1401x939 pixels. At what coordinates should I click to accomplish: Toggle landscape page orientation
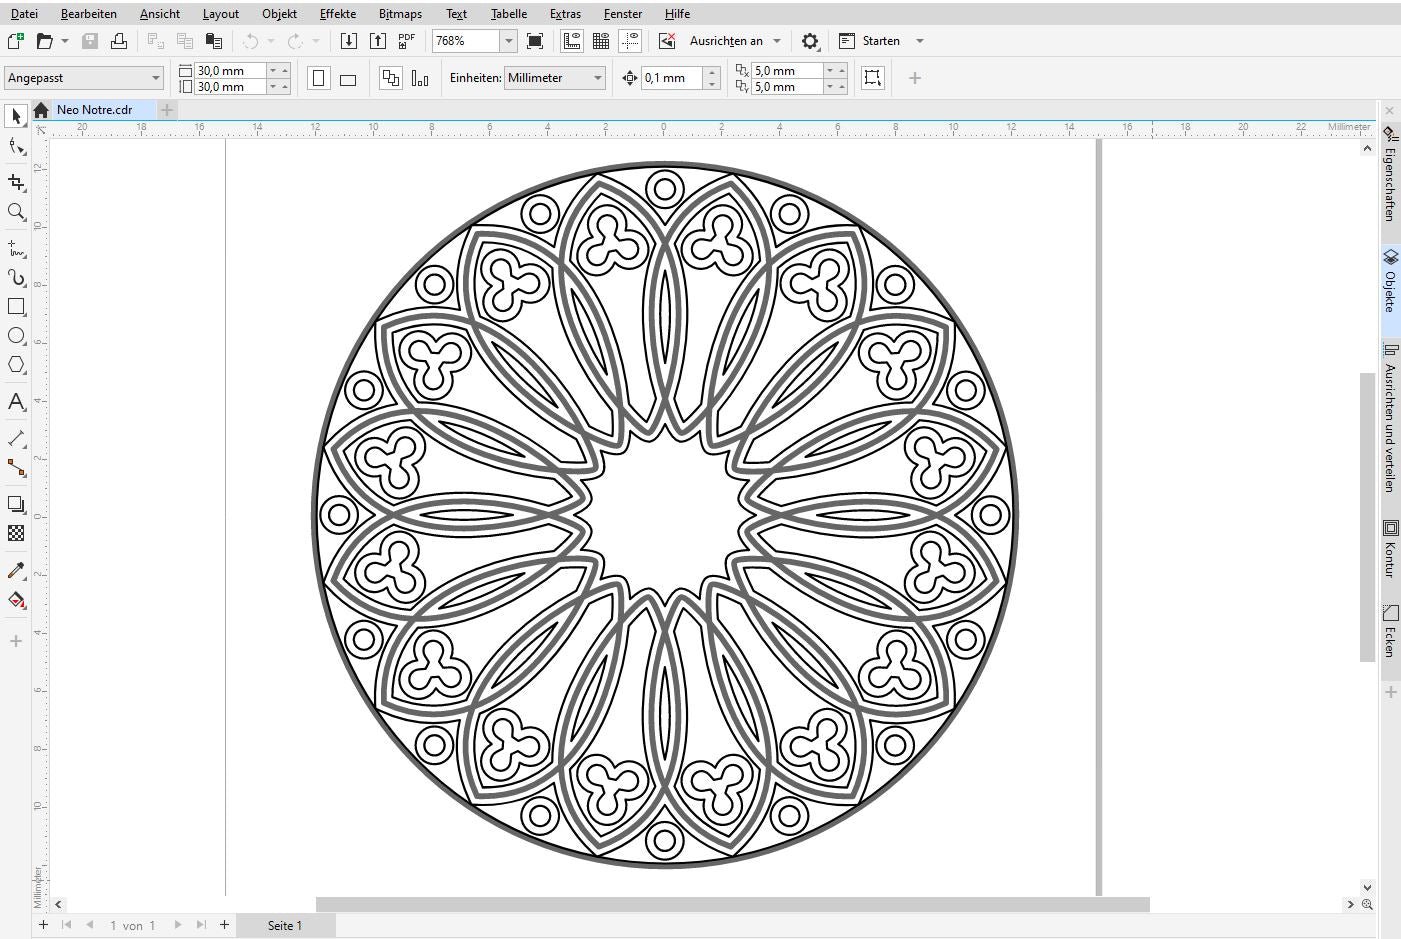pos(347,77)
